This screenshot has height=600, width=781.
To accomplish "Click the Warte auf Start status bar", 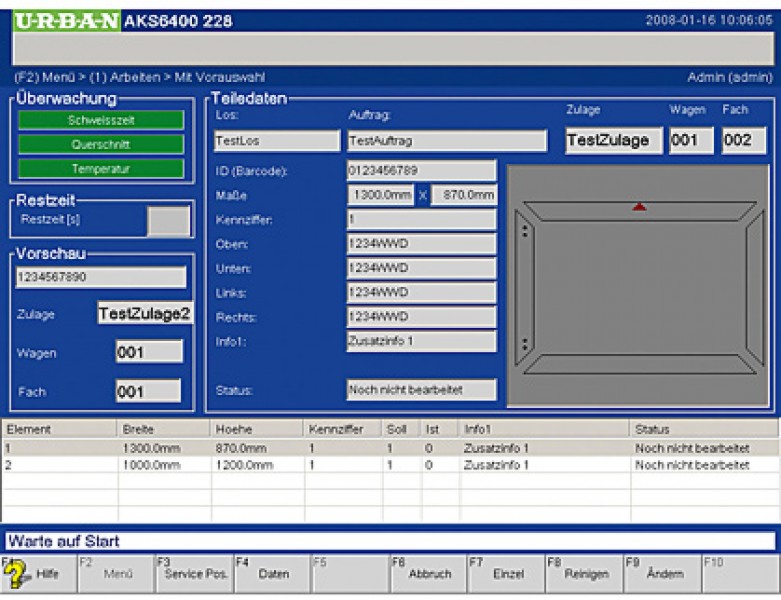I will [x=390, y=541].
